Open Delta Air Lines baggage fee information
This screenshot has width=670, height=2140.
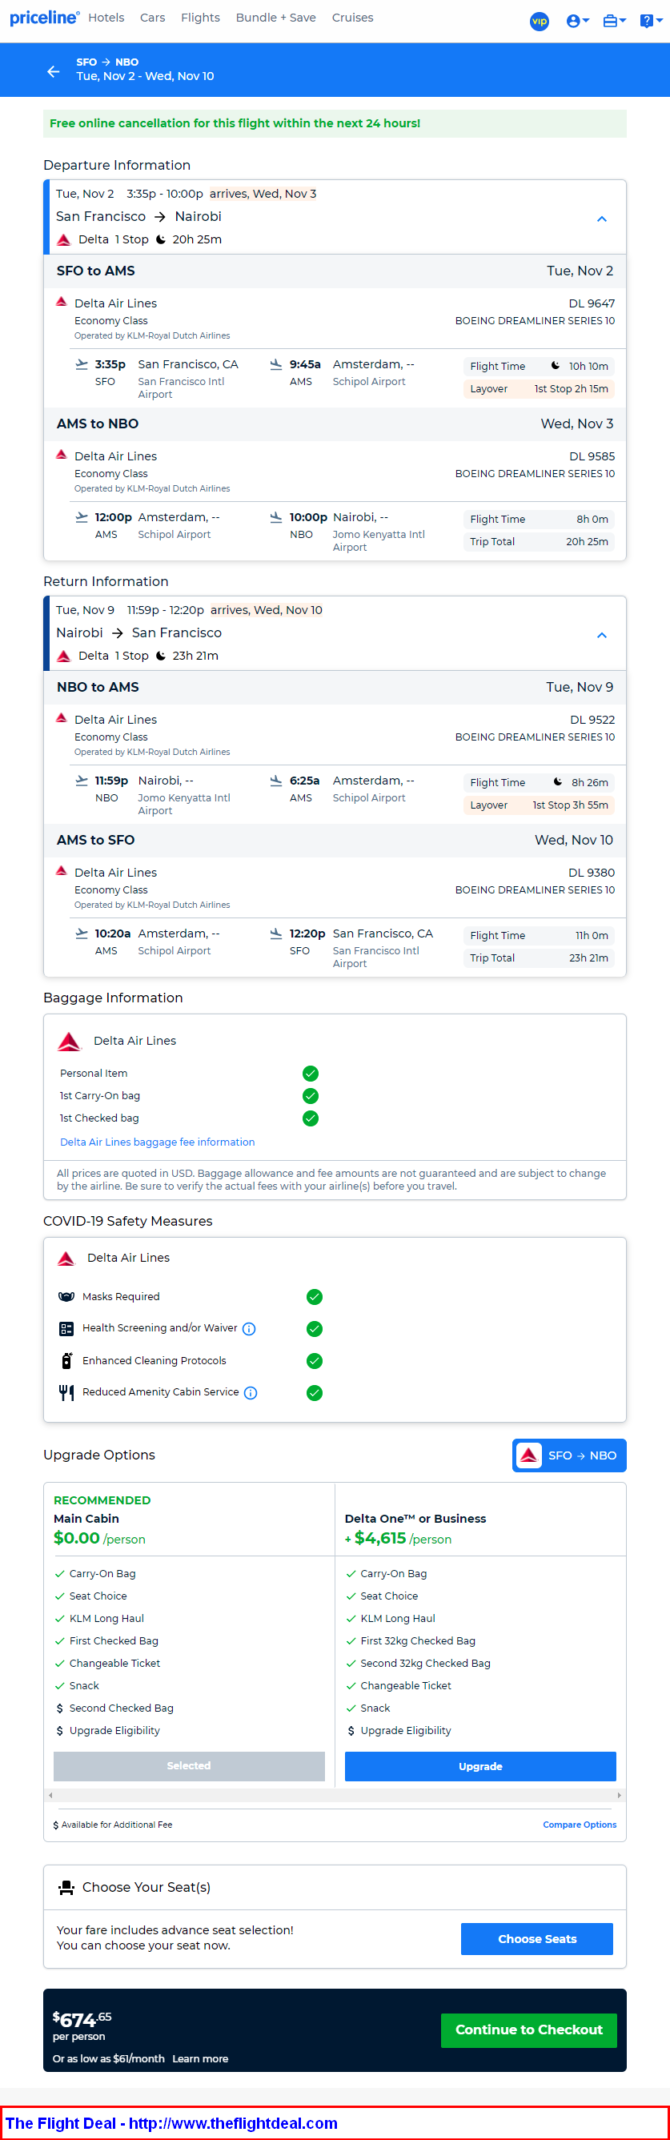157,1142
